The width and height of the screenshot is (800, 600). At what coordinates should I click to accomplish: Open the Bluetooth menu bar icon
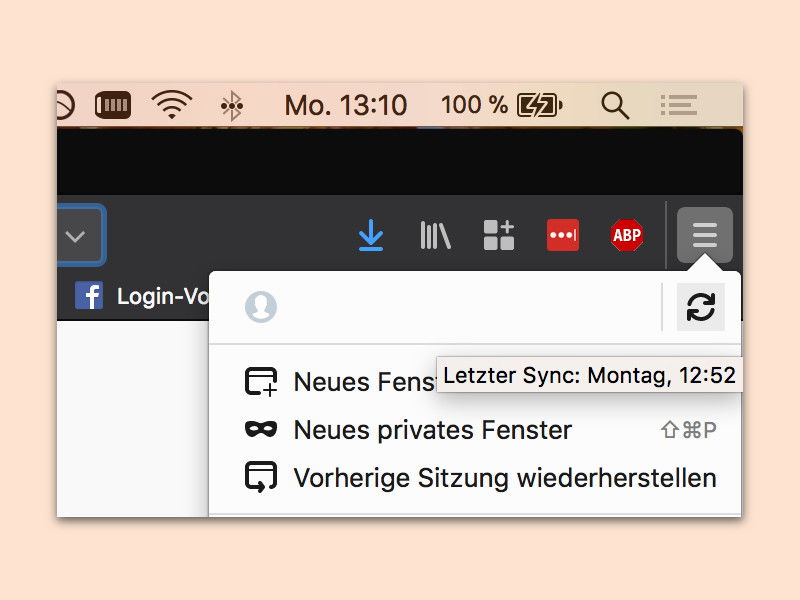(x=232, y=106)
